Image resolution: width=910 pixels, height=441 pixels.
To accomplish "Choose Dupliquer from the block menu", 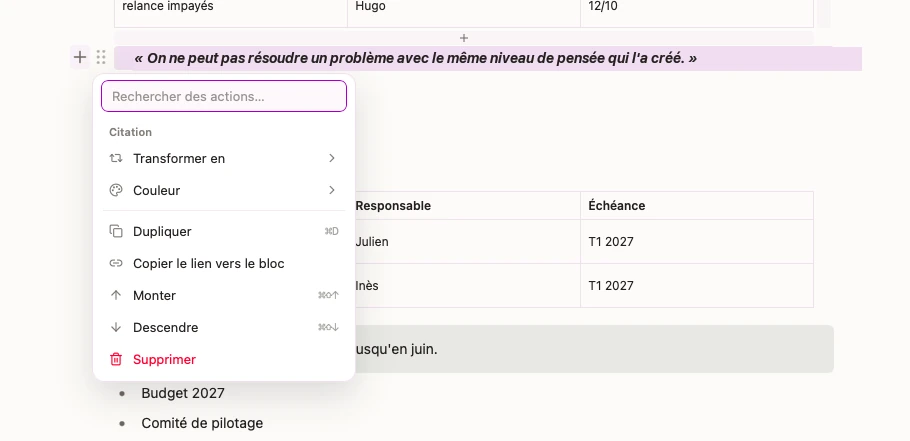I will pyautogui.click(x=224, y=232).
